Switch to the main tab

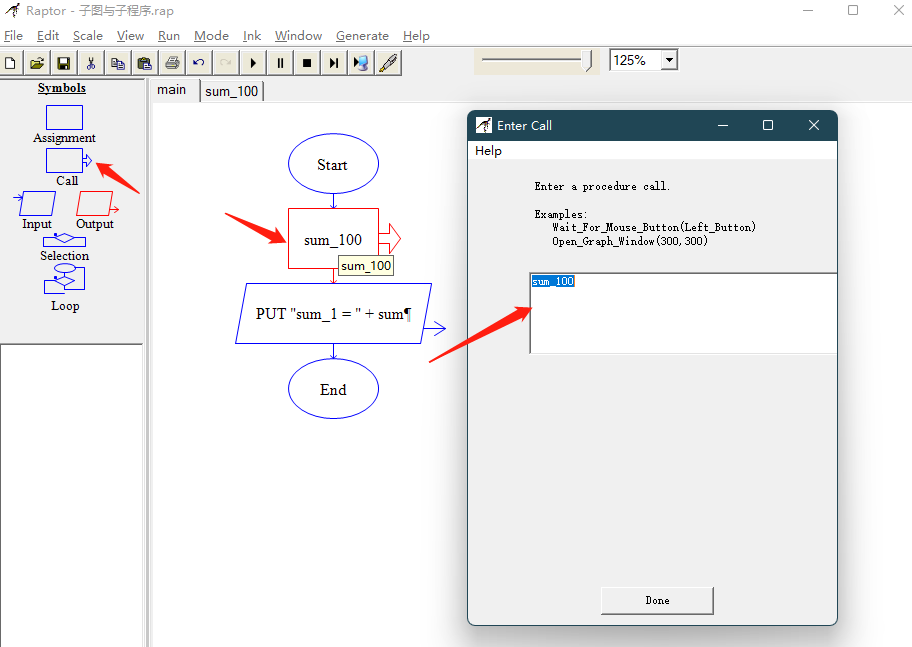(172, 90)
